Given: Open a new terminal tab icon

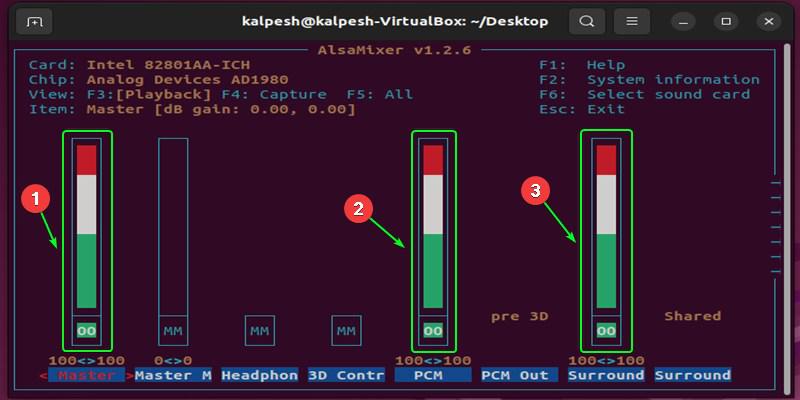Looking at the screenshot, I should coord(34,21).
